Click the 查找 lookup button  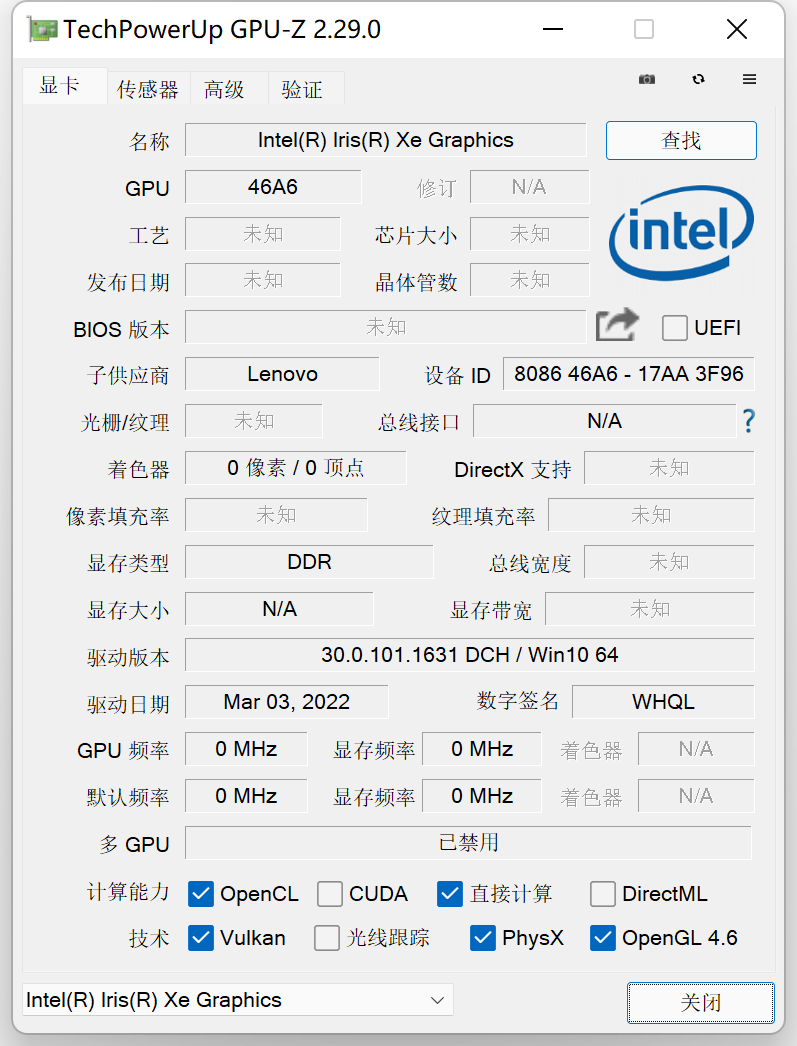click(x=681, y=140)
